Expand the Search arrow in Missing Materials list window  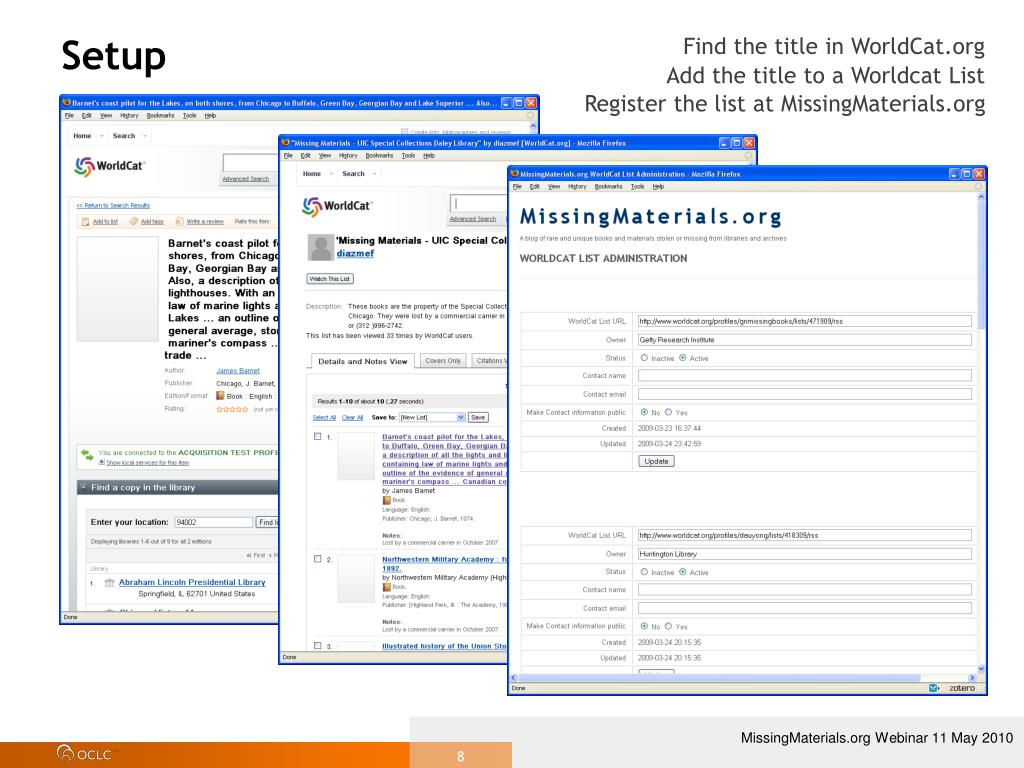tap(374, 174)
